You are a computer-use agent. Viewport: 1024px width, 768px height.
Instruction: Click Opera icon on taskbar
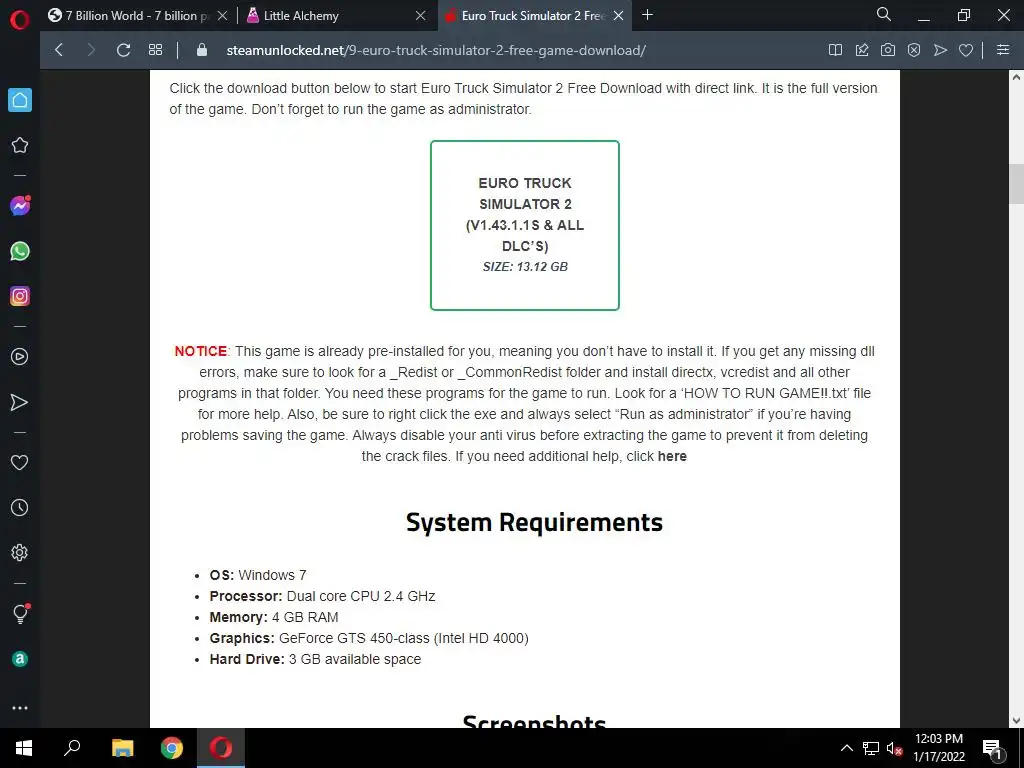tap(221, 748)
